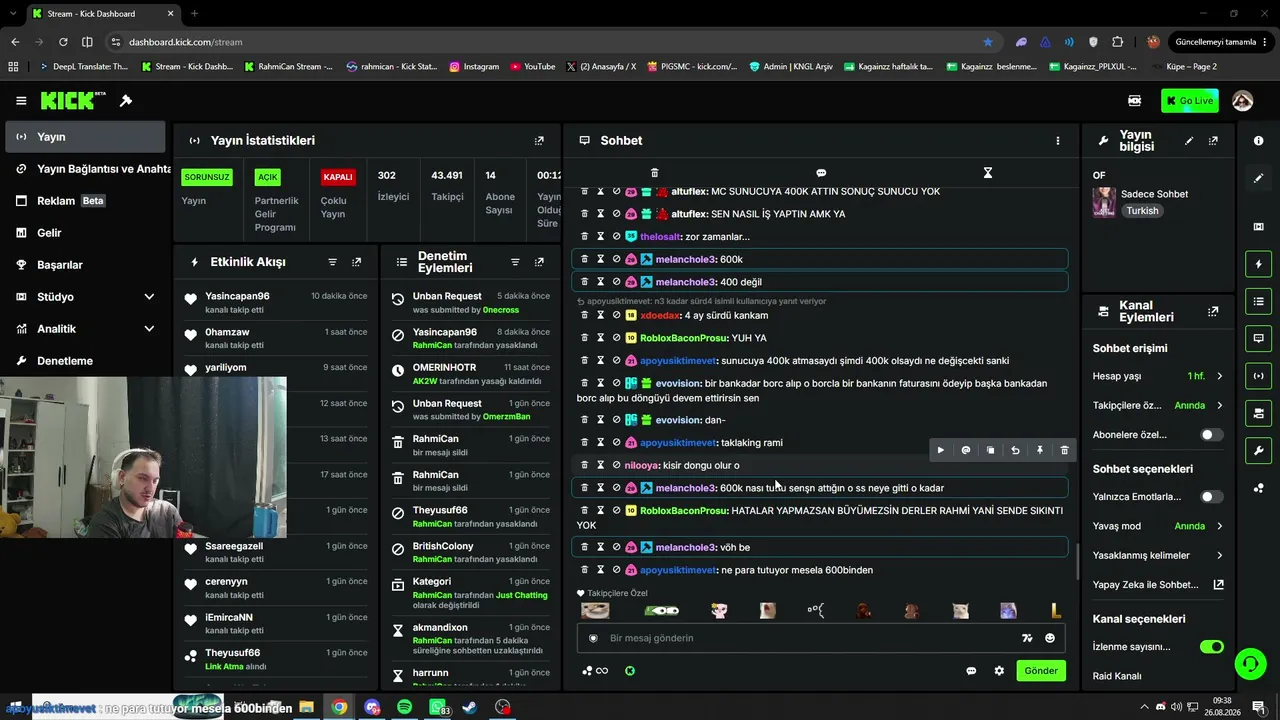The image size is (1280, 720).
Task: Open Spotify from the Windows taskbar
Action: tap(404, 708)
